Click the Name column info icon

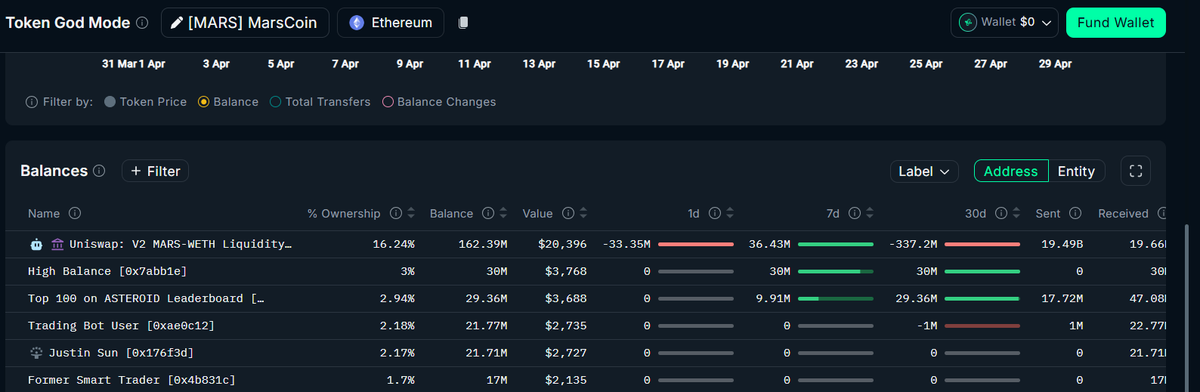75,214
